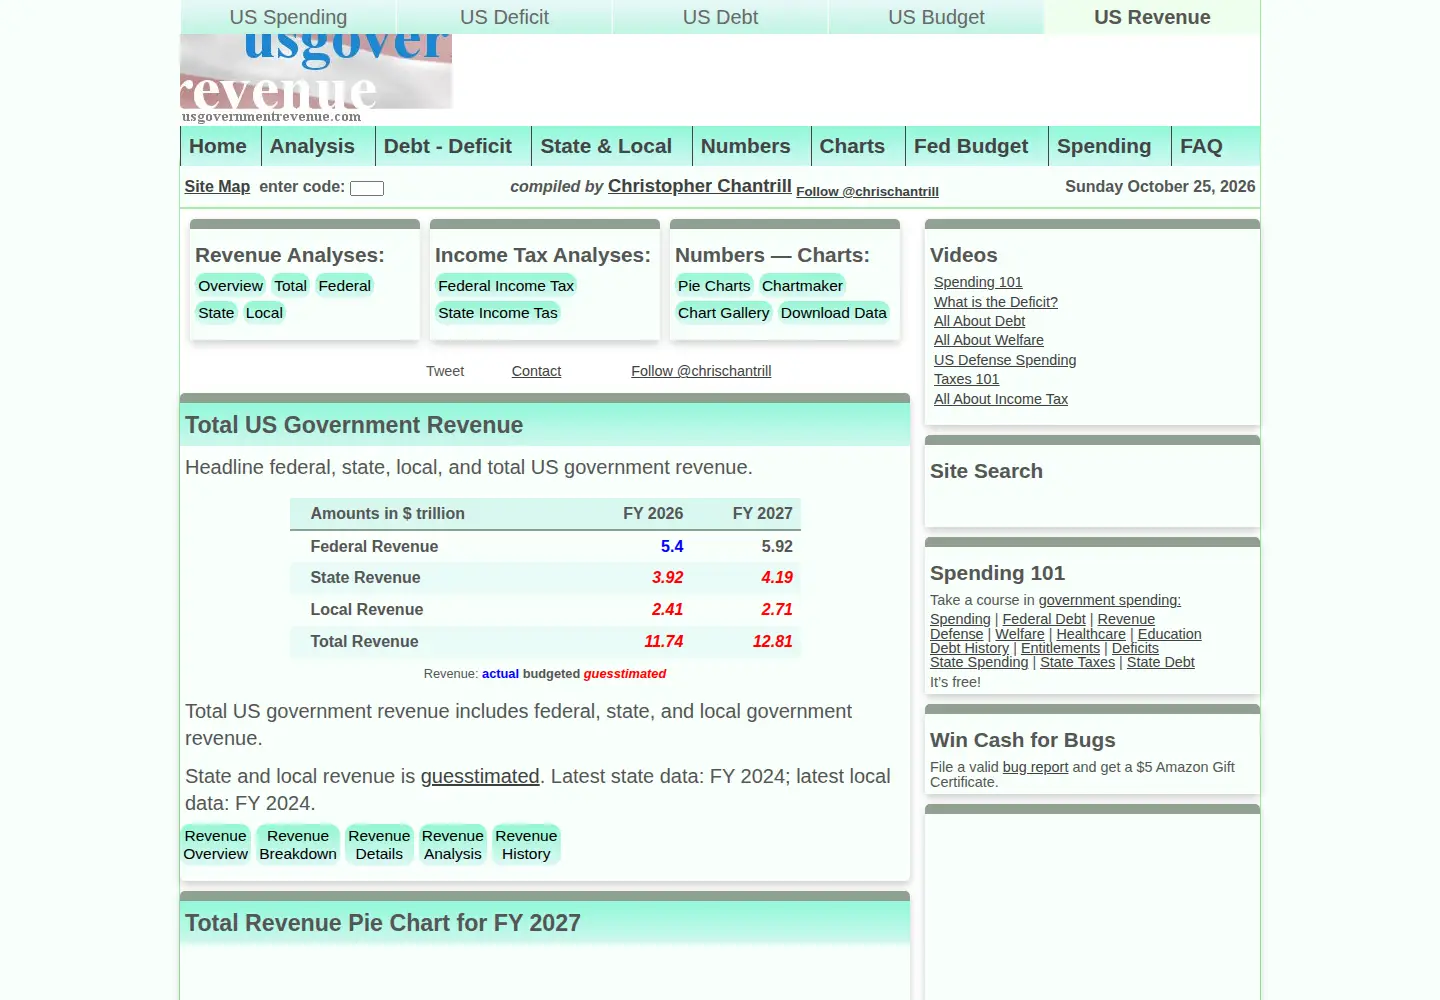Open the Revenue History button
The image size is (1440, 1000).
point(526,845)
